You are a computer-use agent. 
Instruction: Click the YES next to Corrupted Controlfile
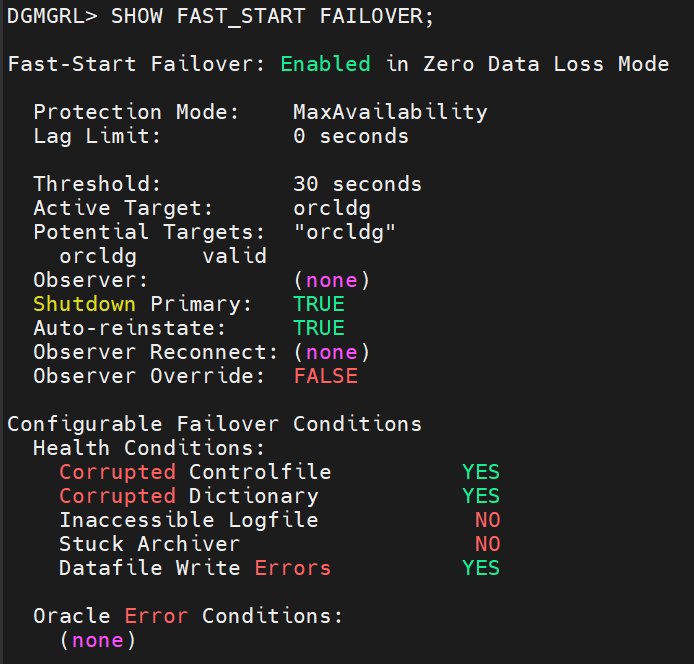[481, 472]
